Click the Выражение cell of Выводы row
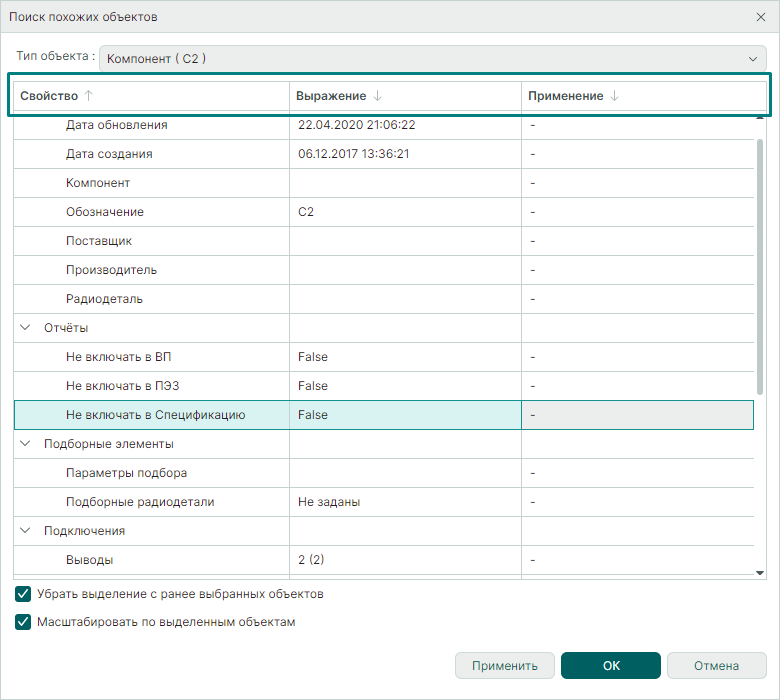The width and height of the screenshot is (780, 700). pyautogui.click(x=405, y=560)
